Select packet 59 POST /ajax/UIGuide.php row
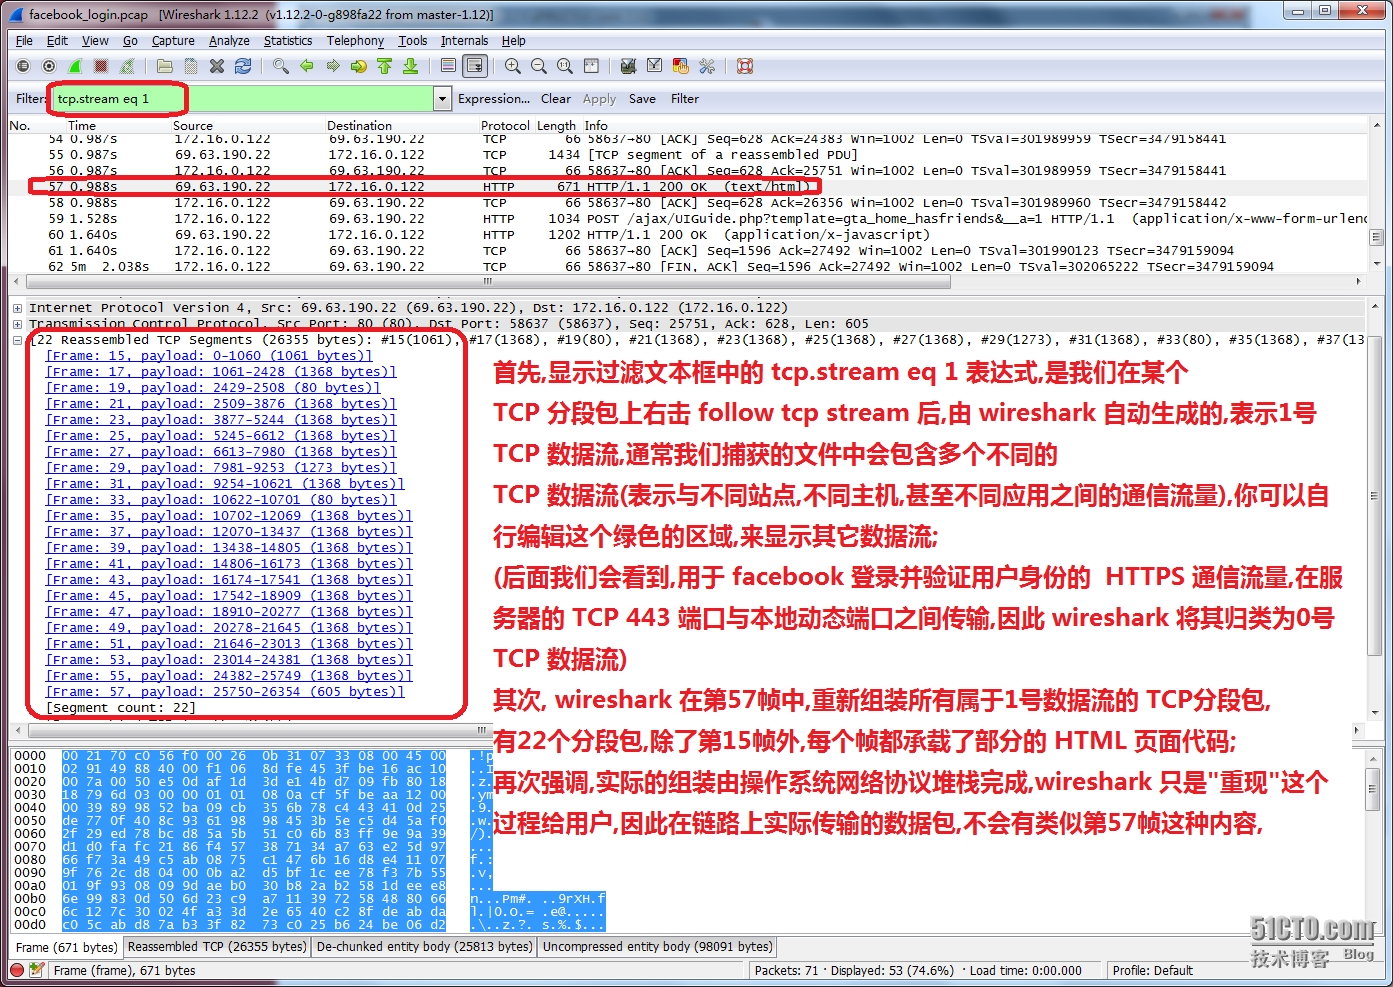The image size is (1393, 987). click(688, 219)
